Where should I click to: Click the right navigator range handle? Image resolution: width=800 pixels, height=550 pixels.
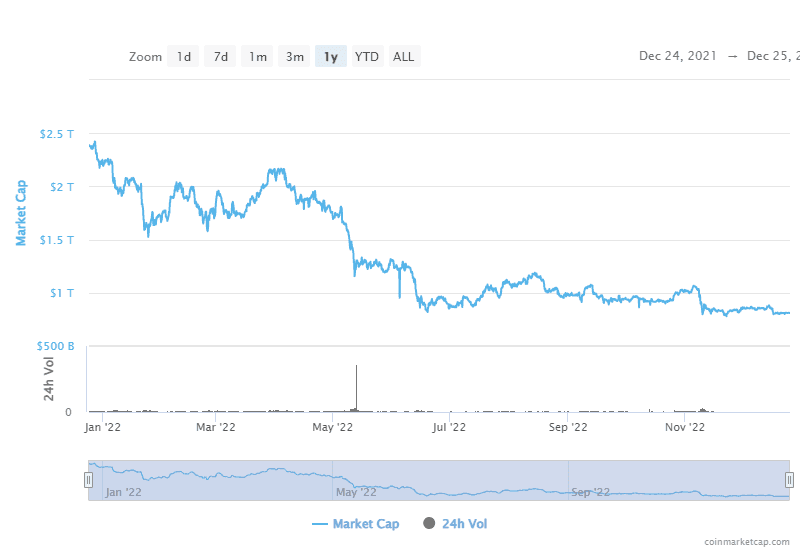pos(789,480)
